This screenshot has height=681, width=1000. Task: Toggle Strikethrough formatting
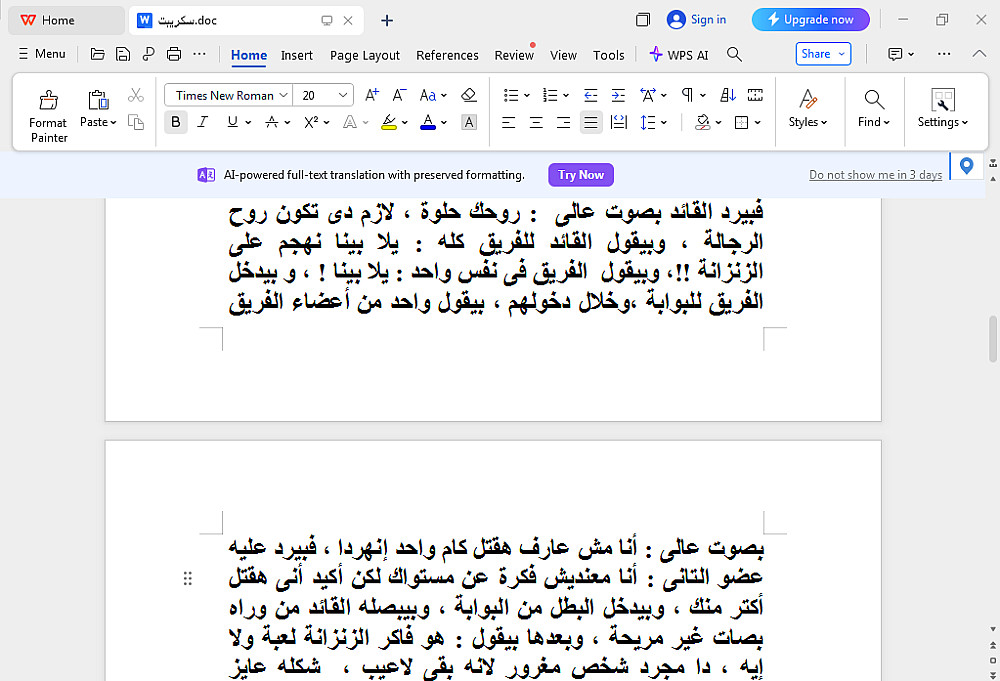(272, 122)
